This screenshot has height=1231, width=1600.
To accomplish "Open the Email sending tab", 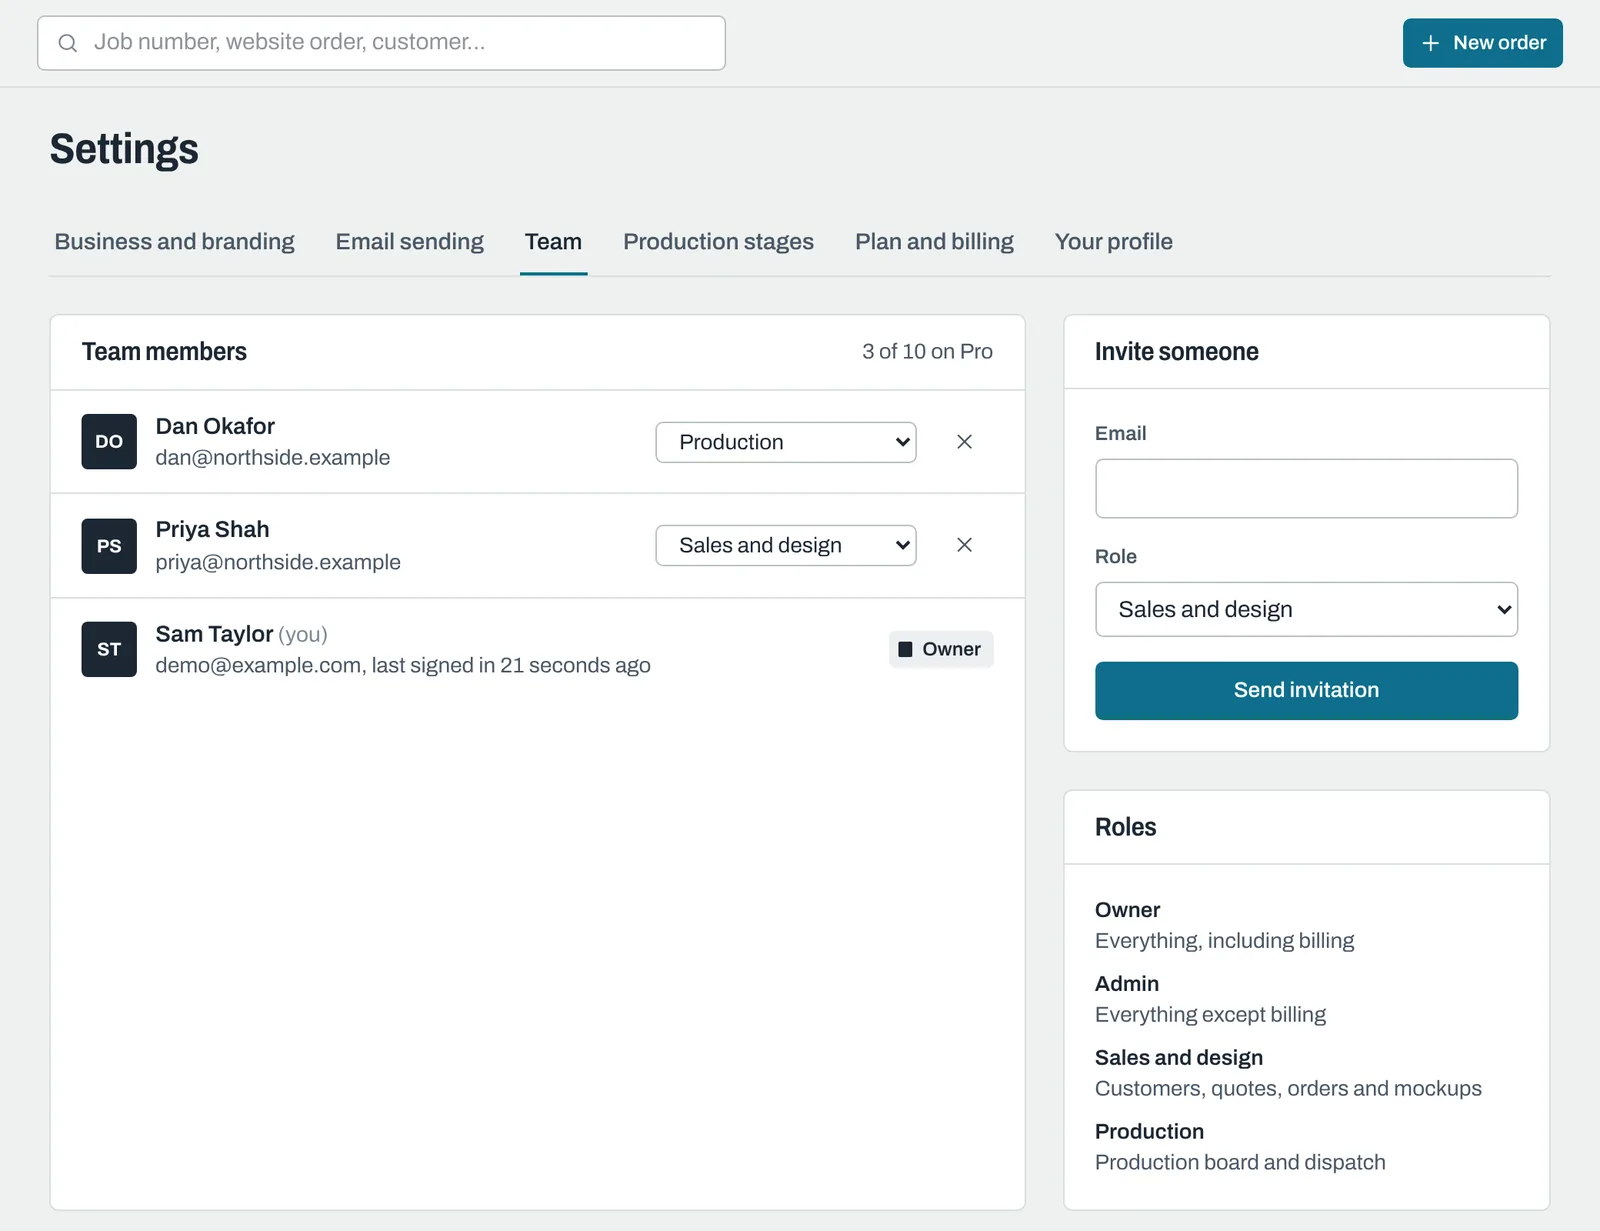I will pos(409,242).
